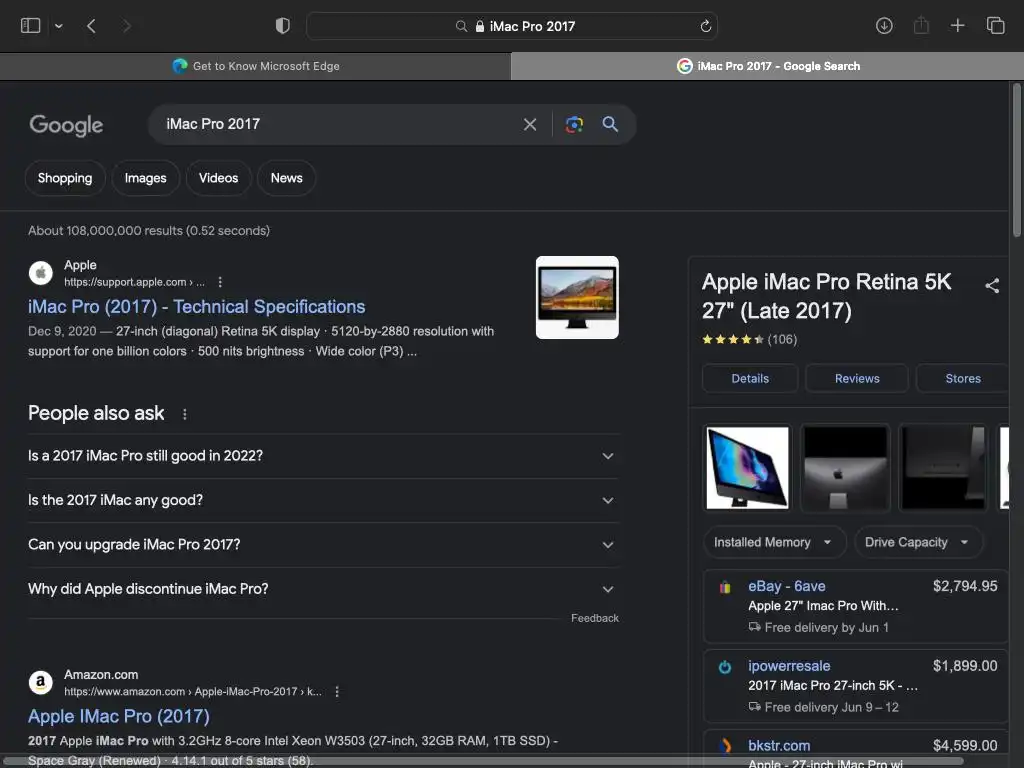Toggle the Safari sidebar icon

pyautogui.click(x=31, y=26)
